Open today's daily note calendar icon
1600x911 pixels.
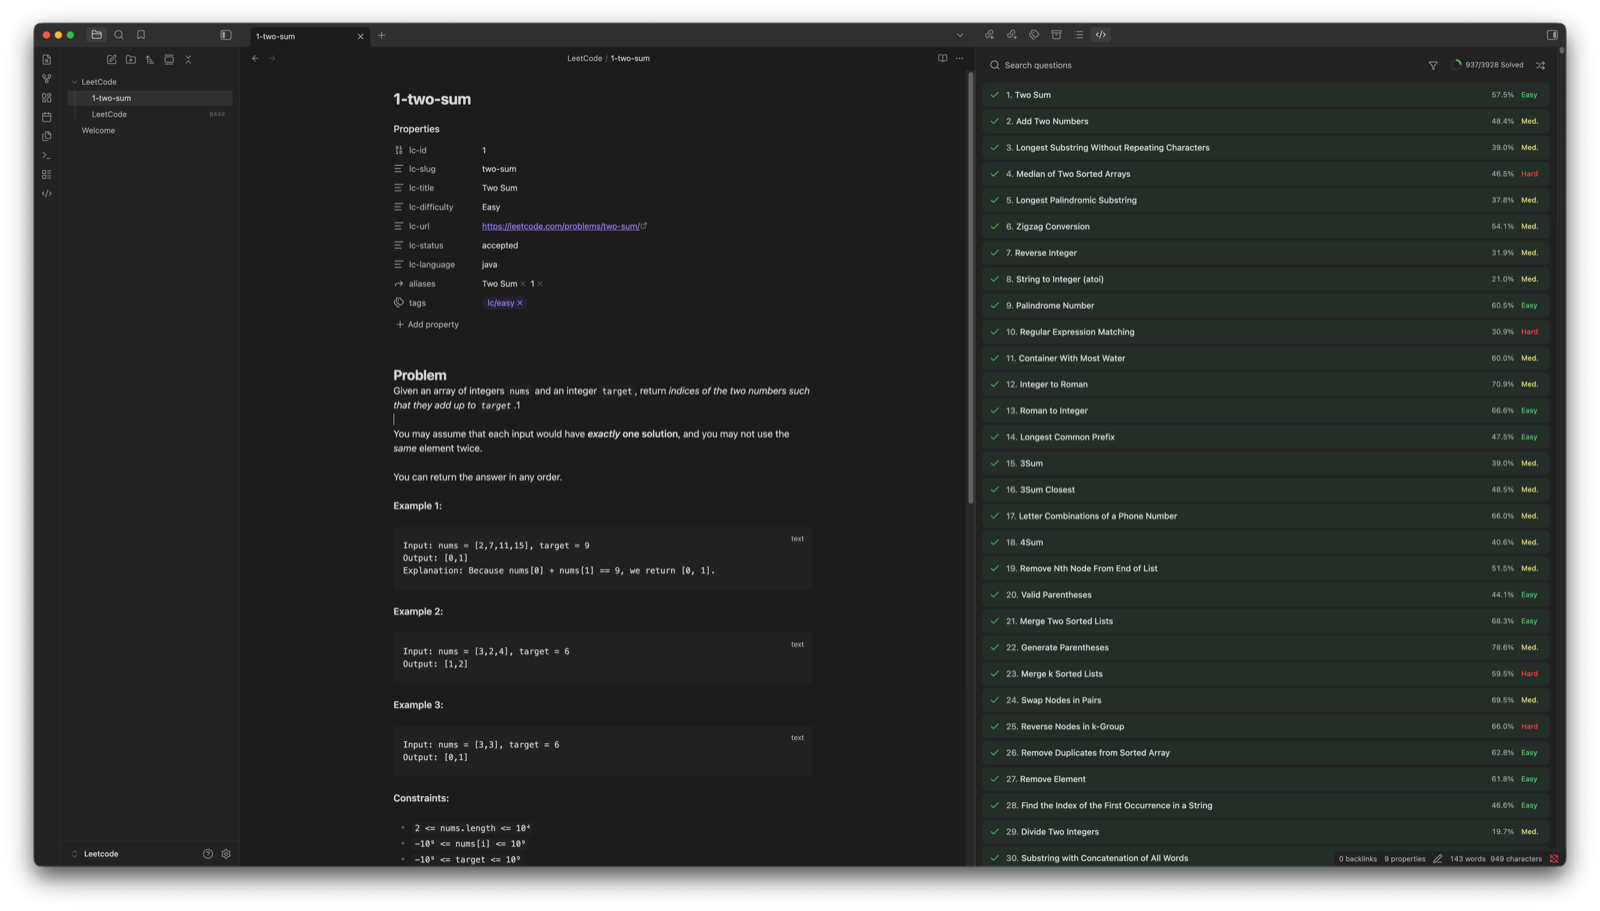[47, 117]
